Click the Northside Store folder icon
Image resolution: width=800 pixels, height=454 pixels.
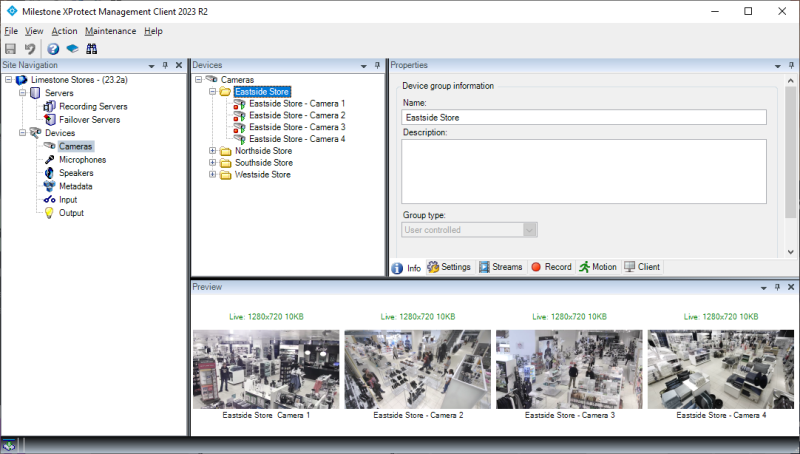(x=225, y=151)
